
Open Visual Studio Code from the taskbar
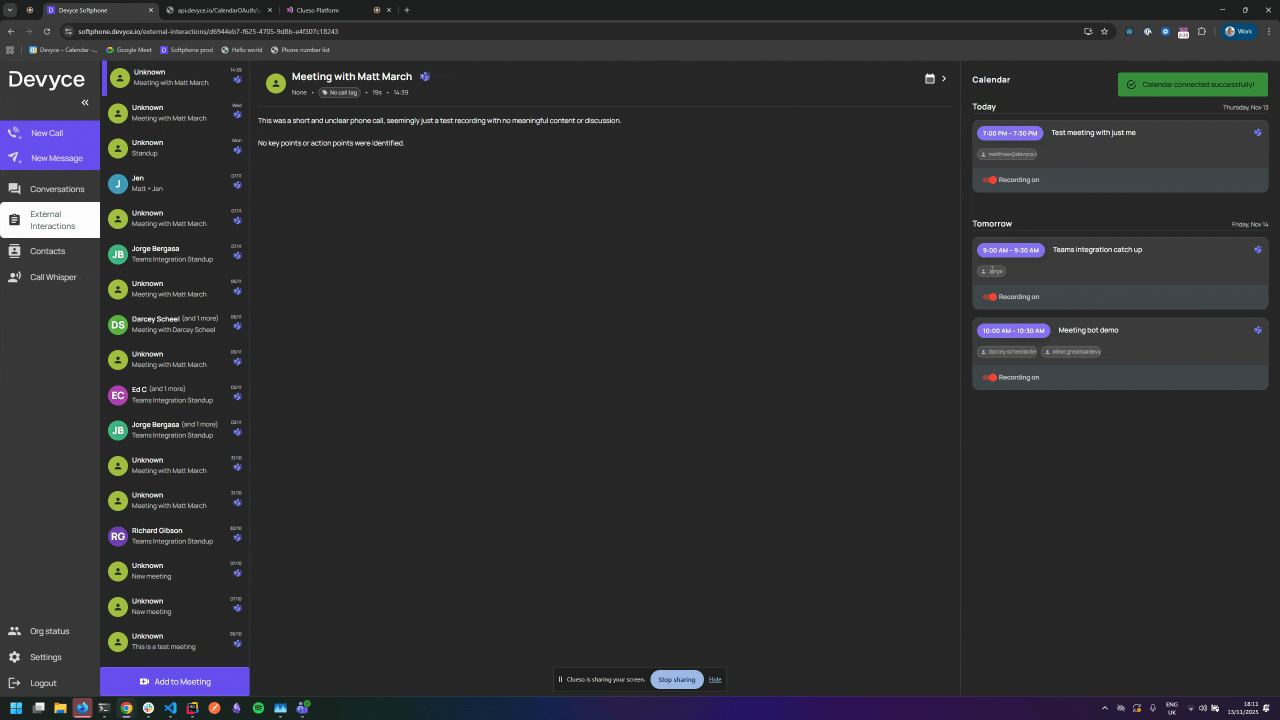point(170,708)
